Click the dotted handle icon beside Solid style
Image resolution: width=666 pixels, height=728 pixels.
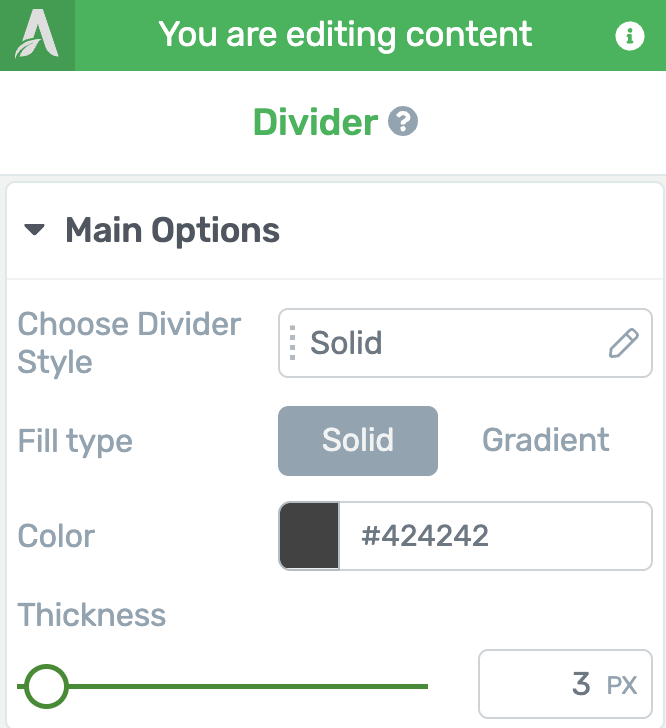click(x=292, y=343)
